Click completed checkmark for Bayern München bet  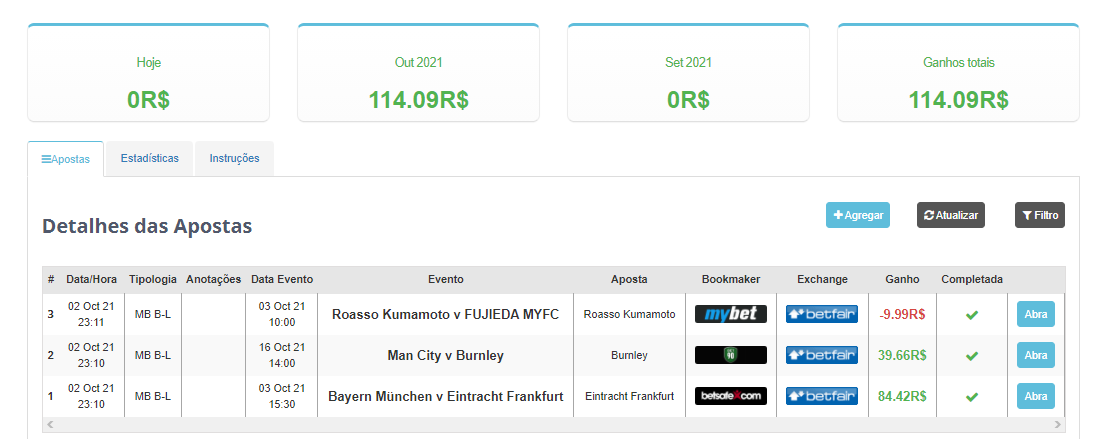pyautogui.click(x=971, y=397)
